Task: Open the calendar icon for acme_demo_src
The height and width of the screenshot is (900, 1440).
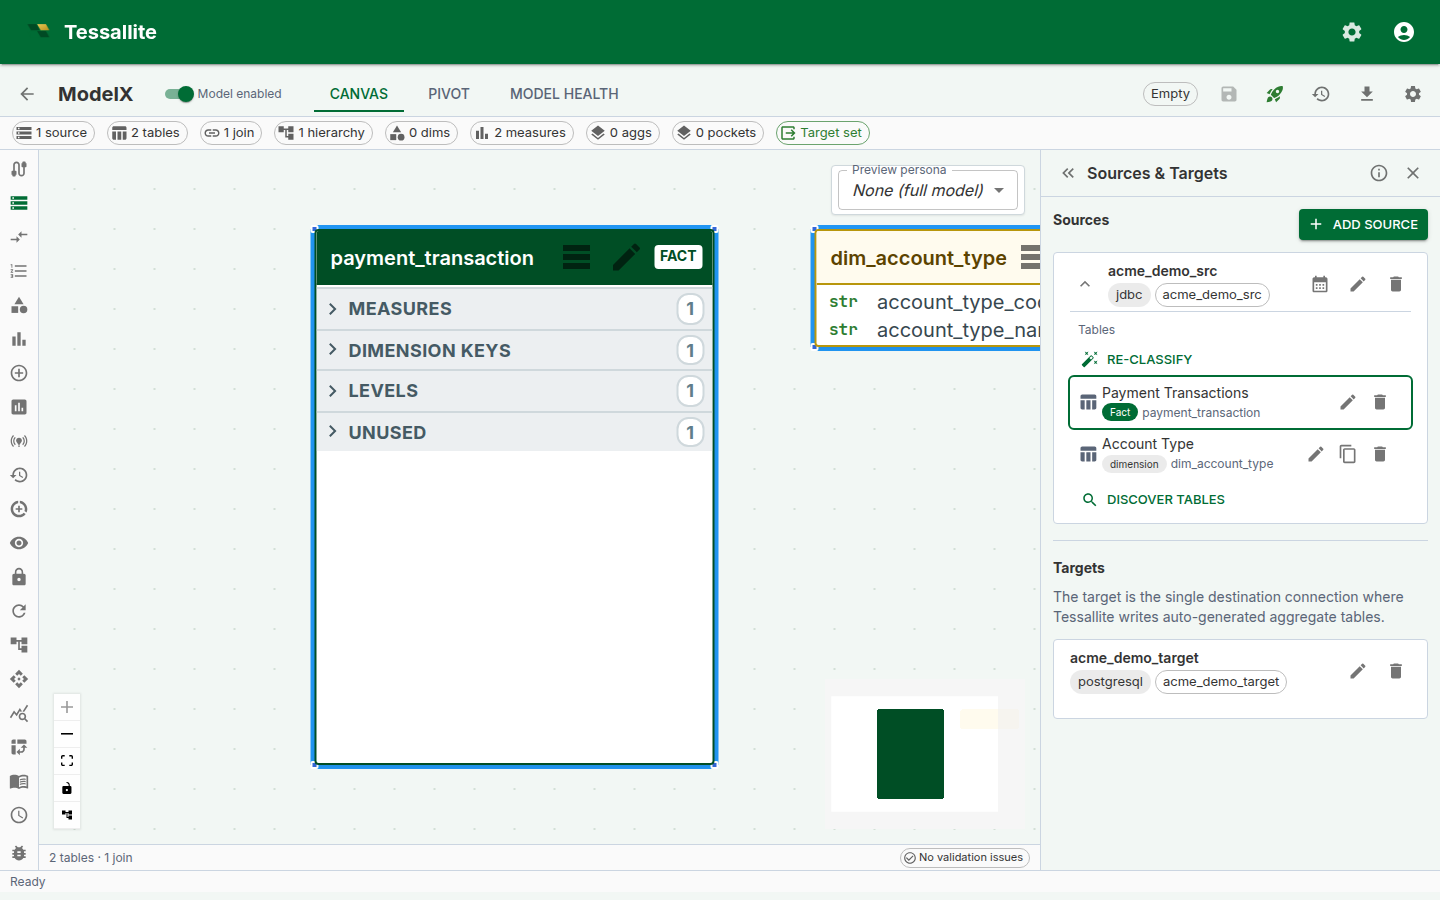Action: point(1320,284)
